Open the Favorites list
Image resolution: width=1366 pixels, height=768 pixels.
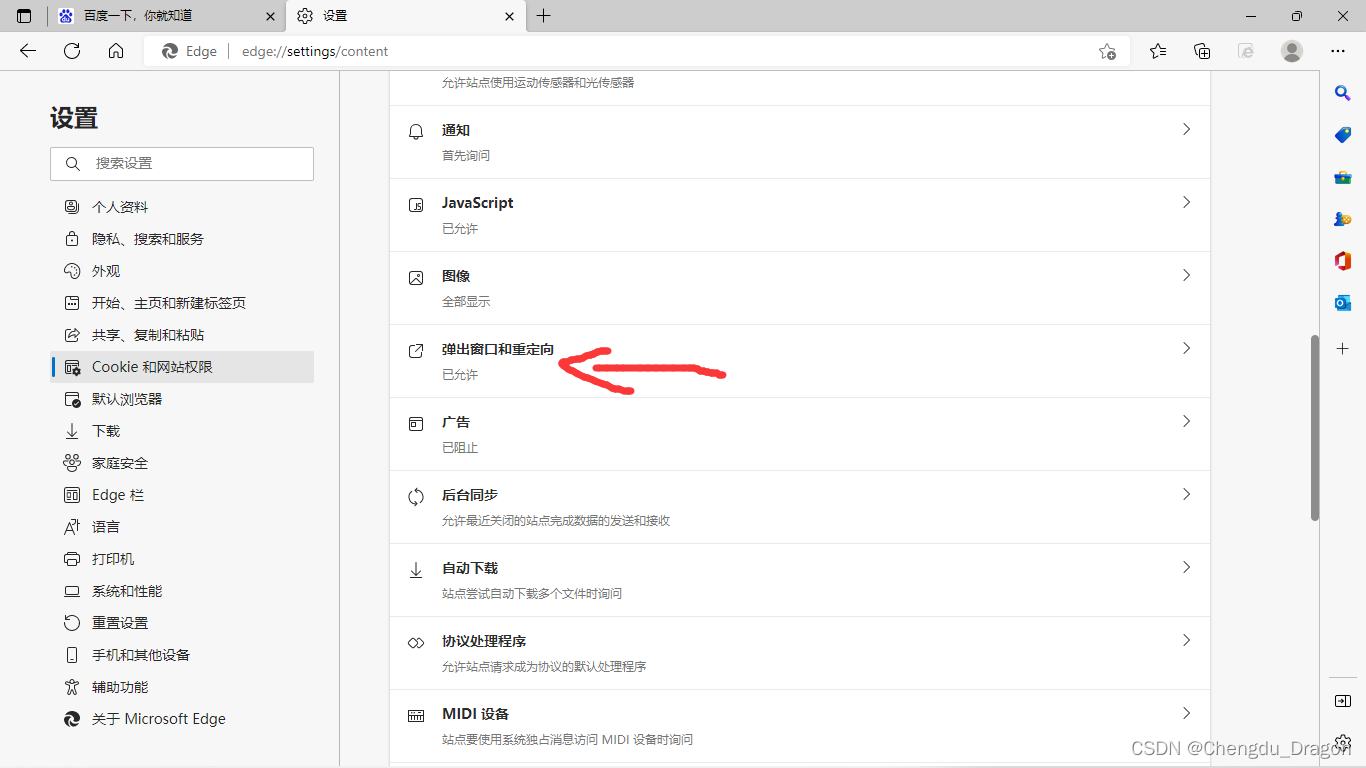click(x=1157, y=50)
